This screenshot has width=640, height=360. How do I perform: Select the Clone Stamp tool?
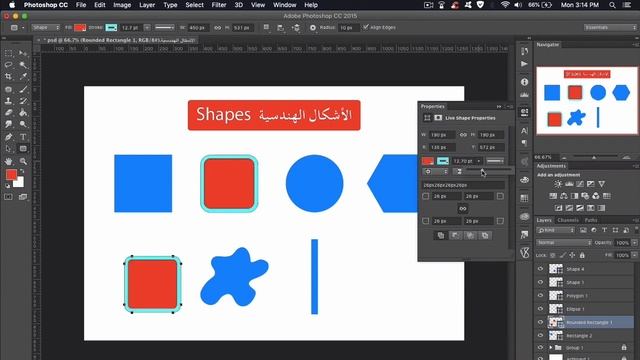coord(9,101)
